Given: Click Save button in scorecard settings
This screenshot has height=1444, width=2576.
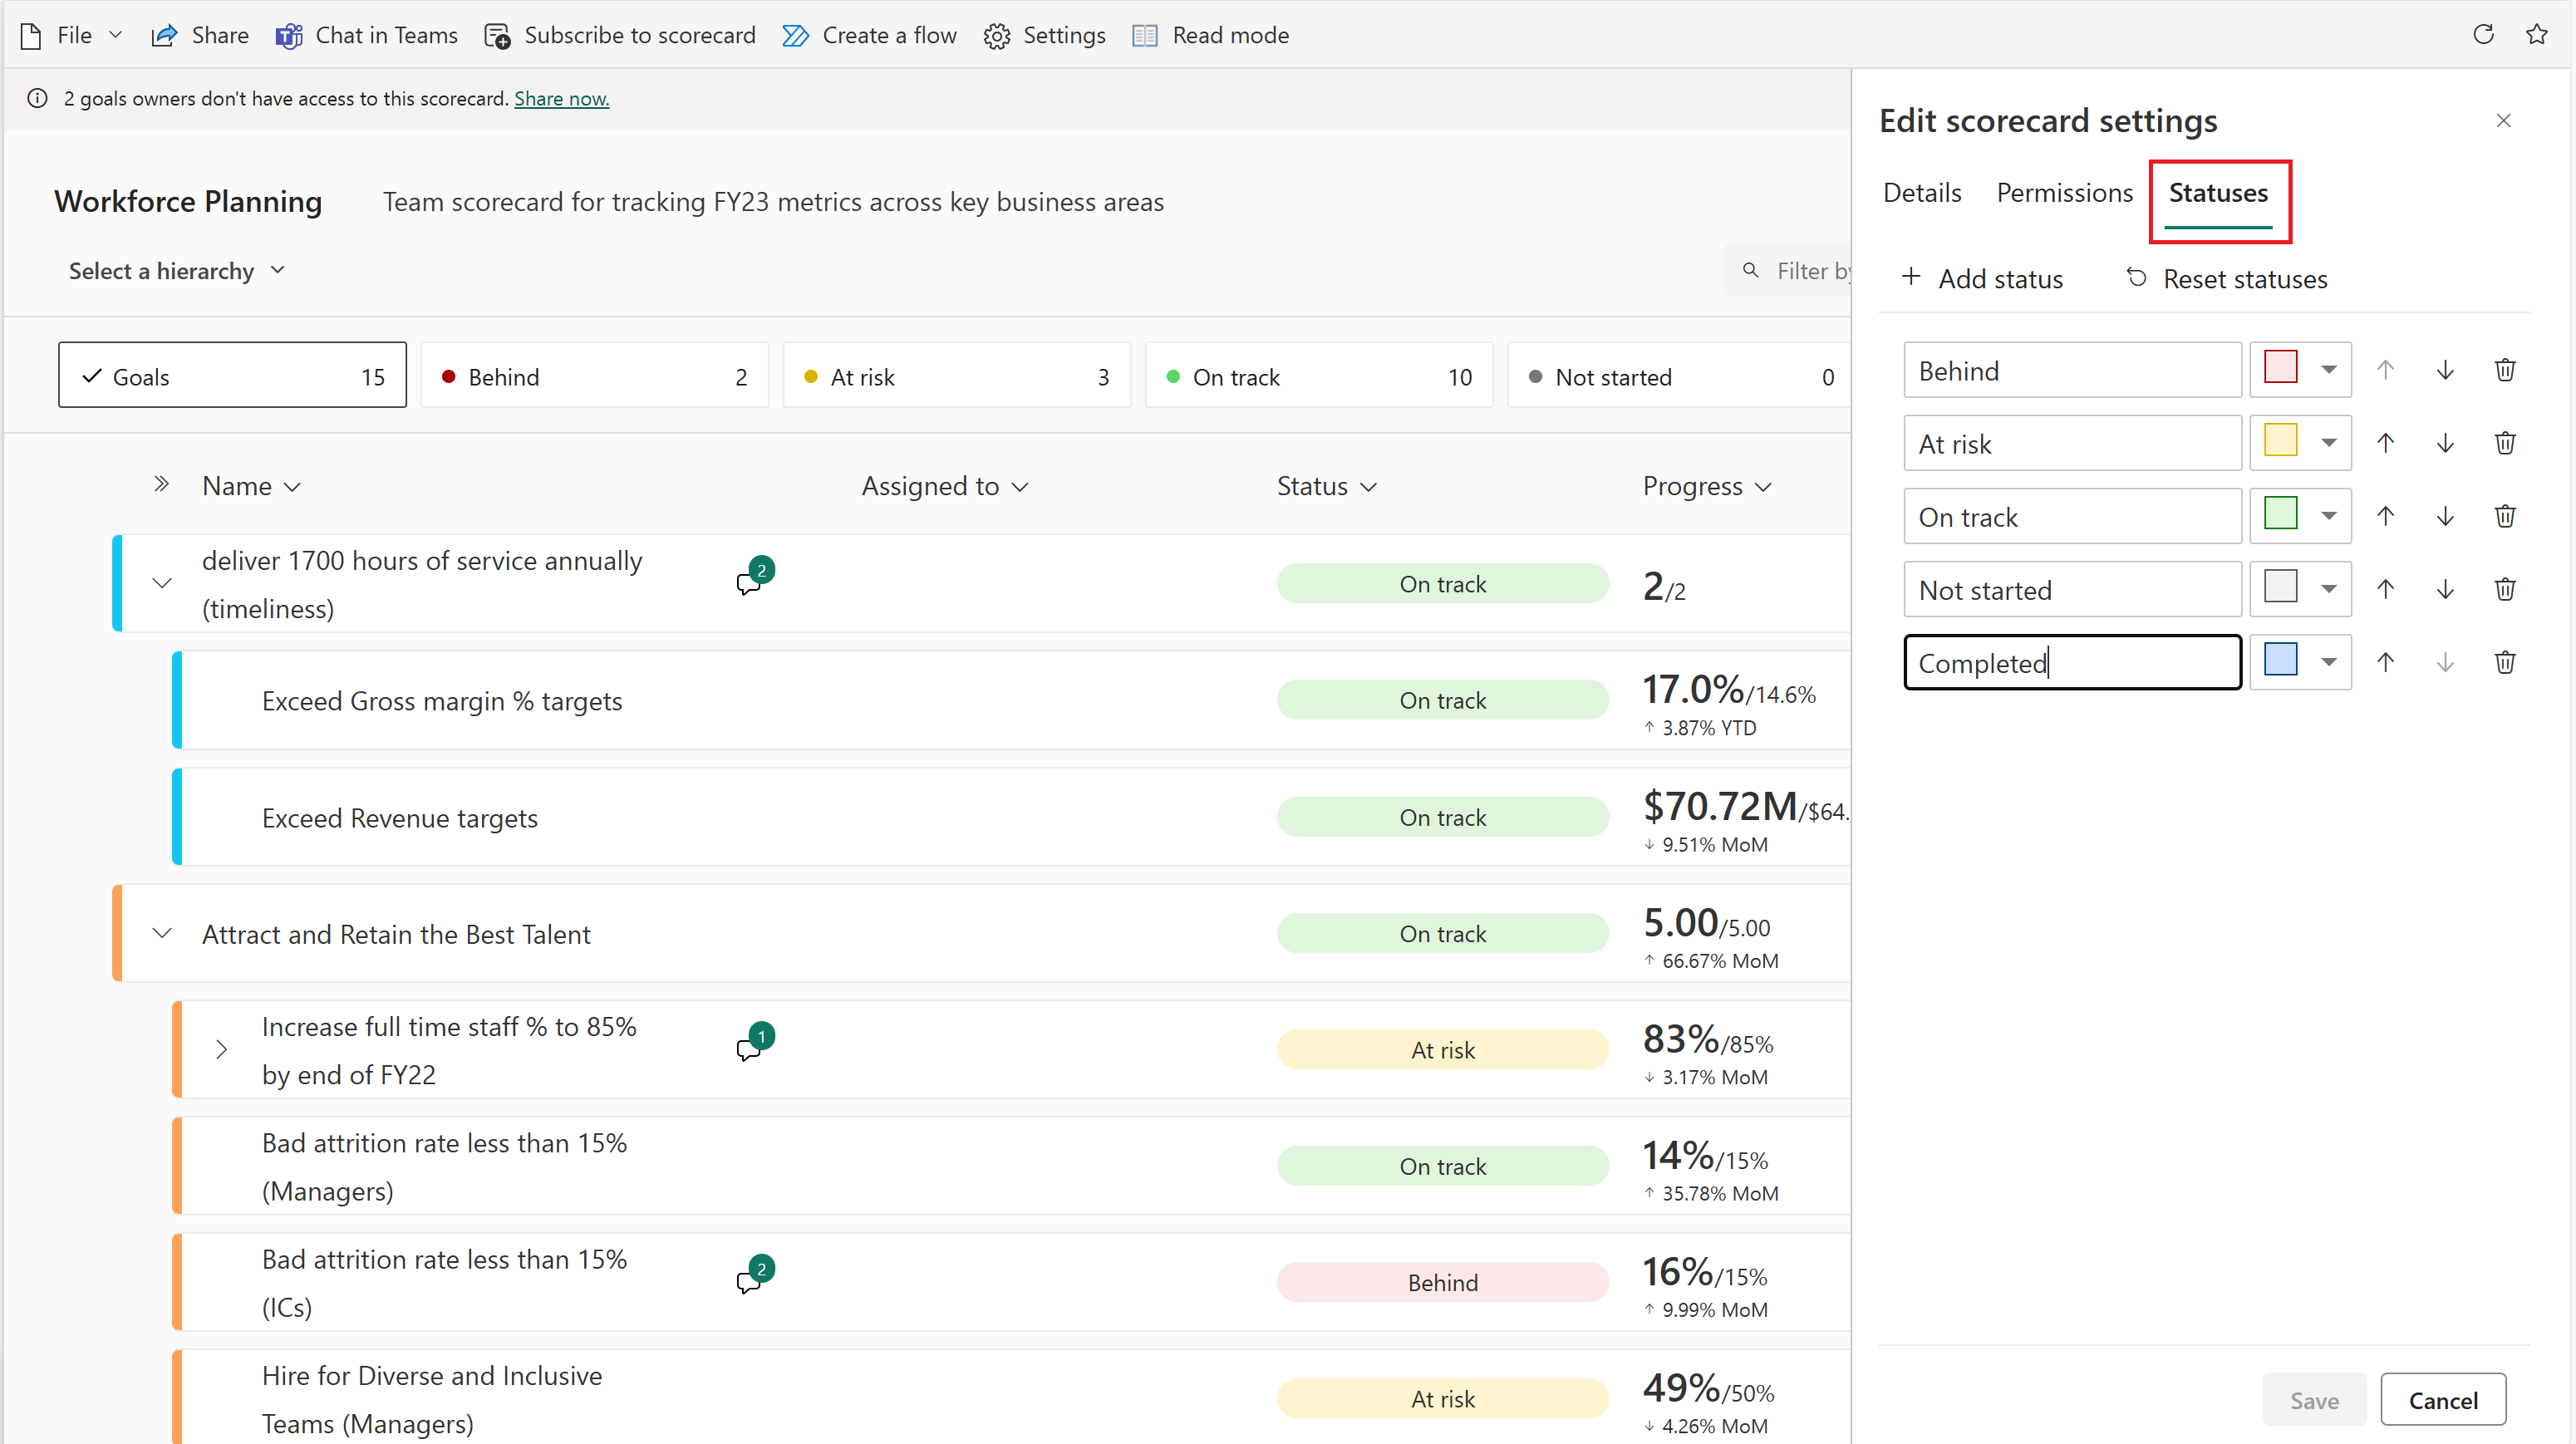Looking at the screenshot, I should pos(2313,1400).
